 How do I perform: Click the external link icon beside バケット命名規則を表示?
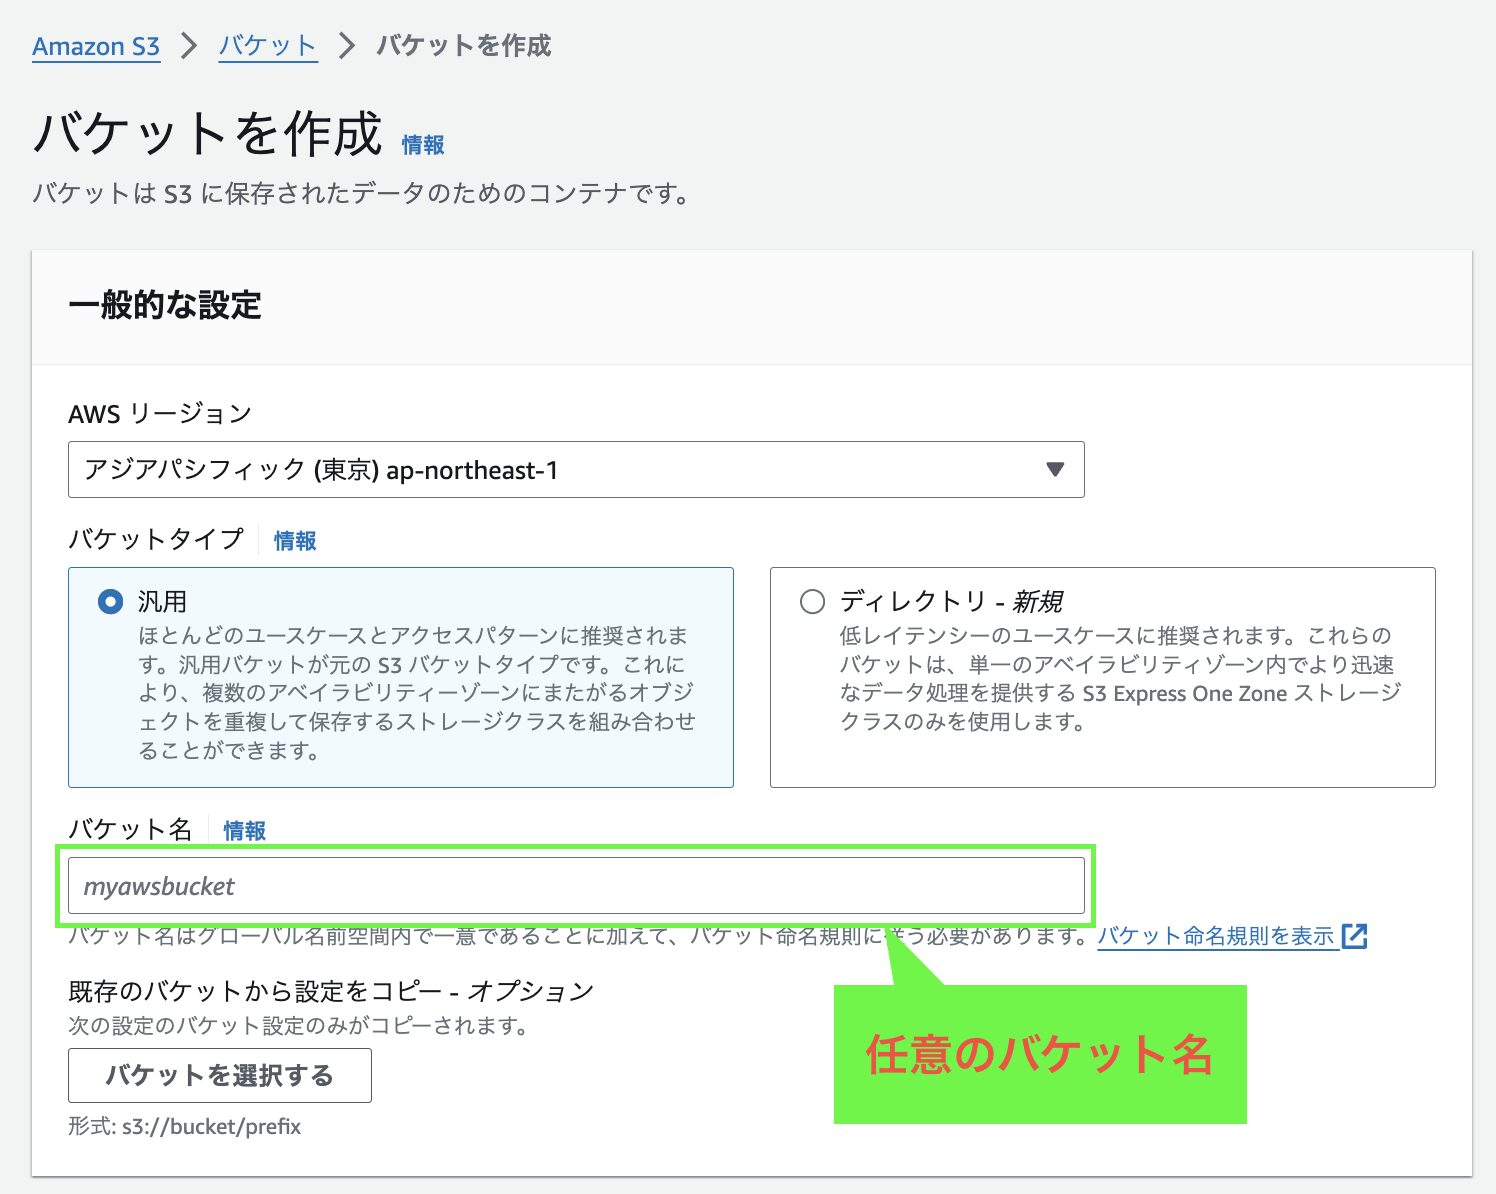click(x=1356, y=936)
